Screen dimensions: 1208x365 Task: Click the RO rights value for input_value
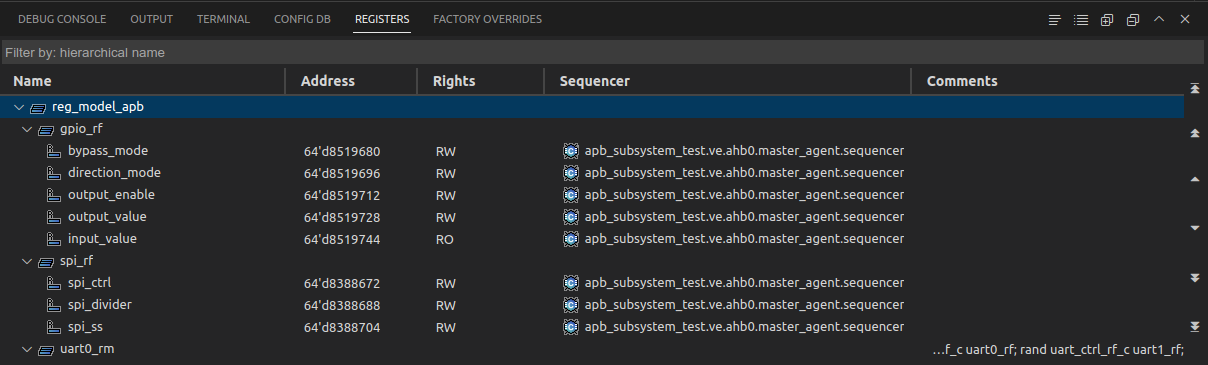pos(445,240)
